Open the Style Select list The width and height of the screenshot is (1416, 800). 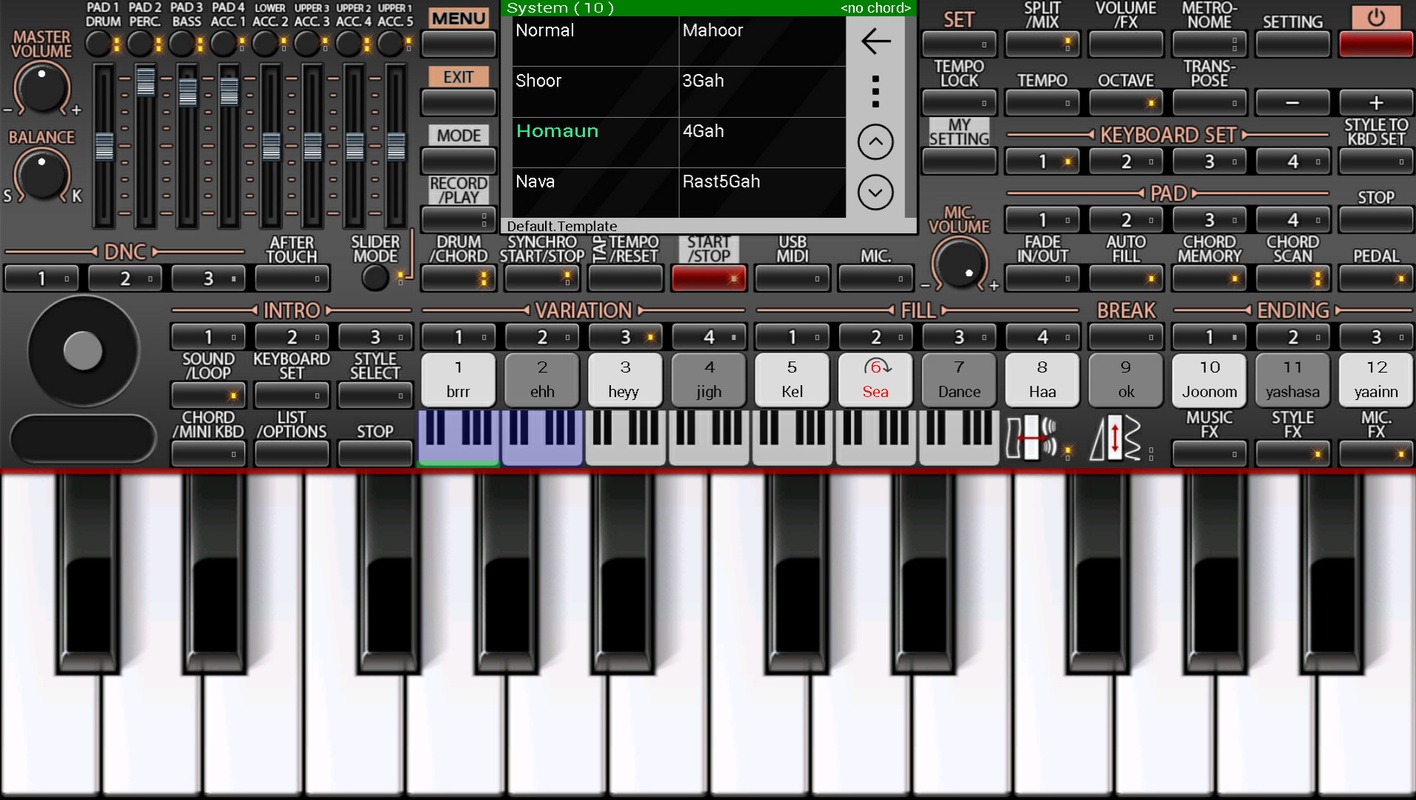(x=375, y=395)
